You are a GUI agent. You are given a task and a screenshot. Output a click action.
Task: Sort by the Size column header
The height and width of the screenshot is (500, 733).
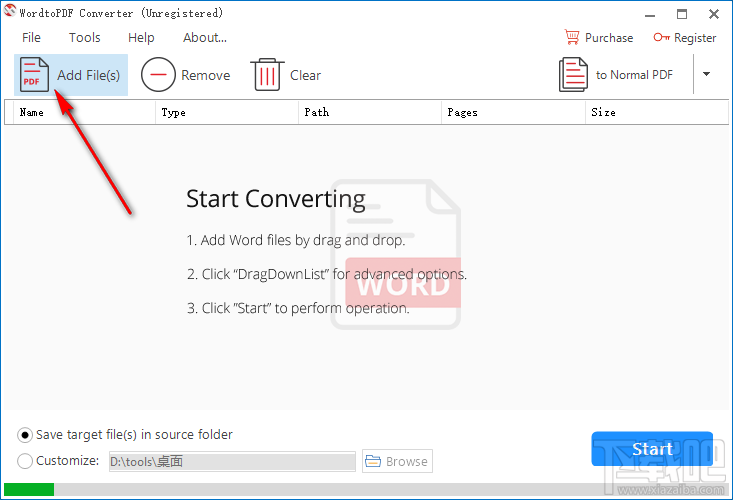[x=657, y=112]
